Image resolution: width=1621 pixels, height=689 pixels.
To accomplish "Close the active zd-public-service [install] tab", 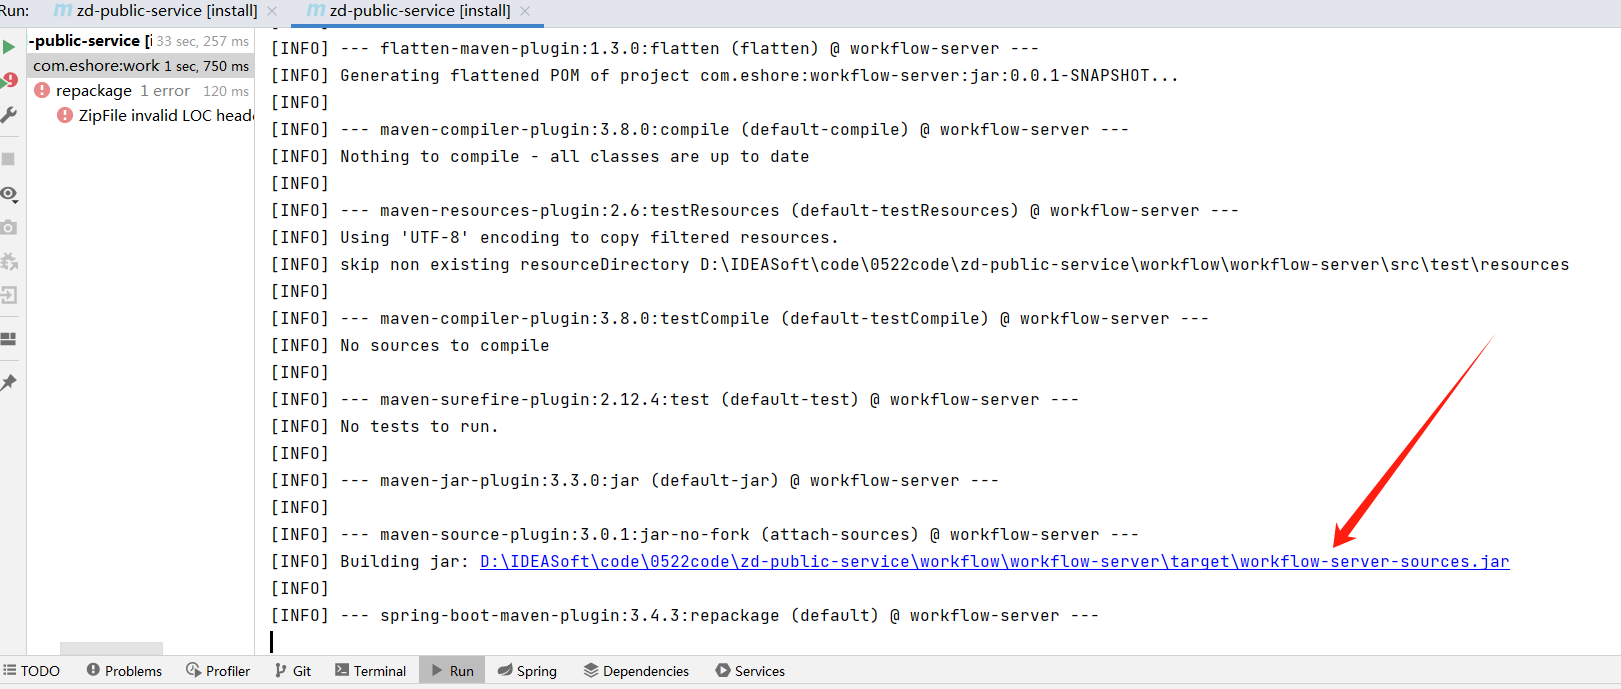I will tap(525, 11).
